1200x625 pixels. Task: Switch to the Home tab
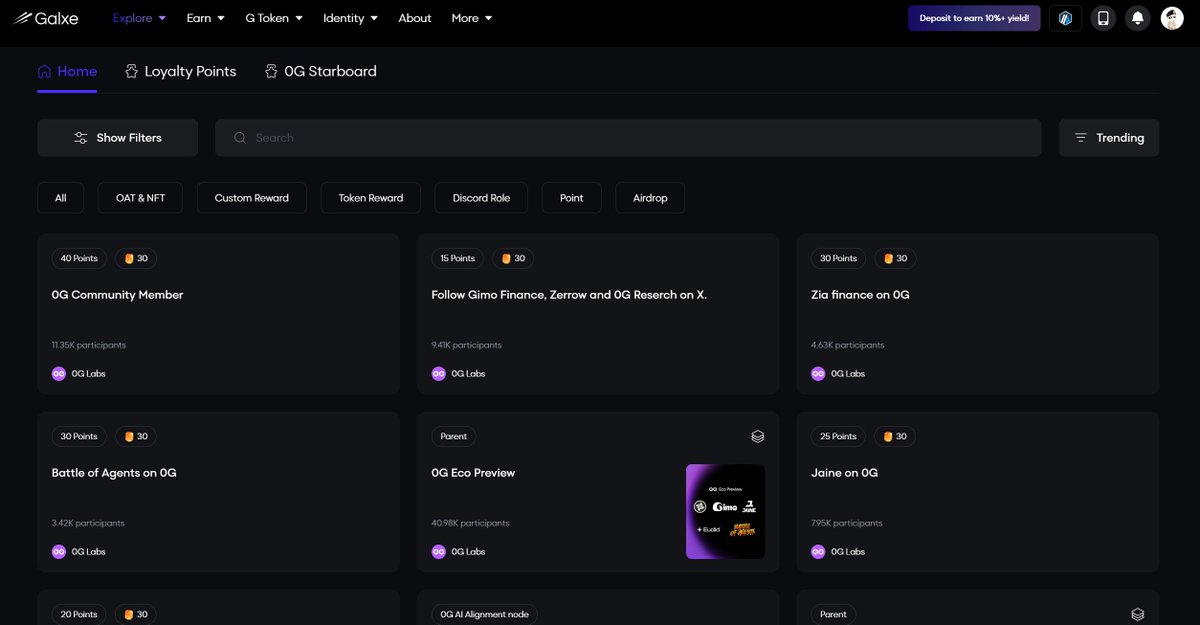pos(67,72)
